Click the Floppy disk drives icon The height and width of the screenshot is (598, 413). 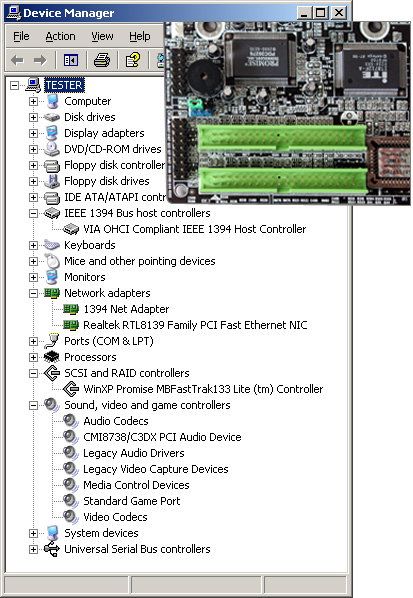pos(52,181)
